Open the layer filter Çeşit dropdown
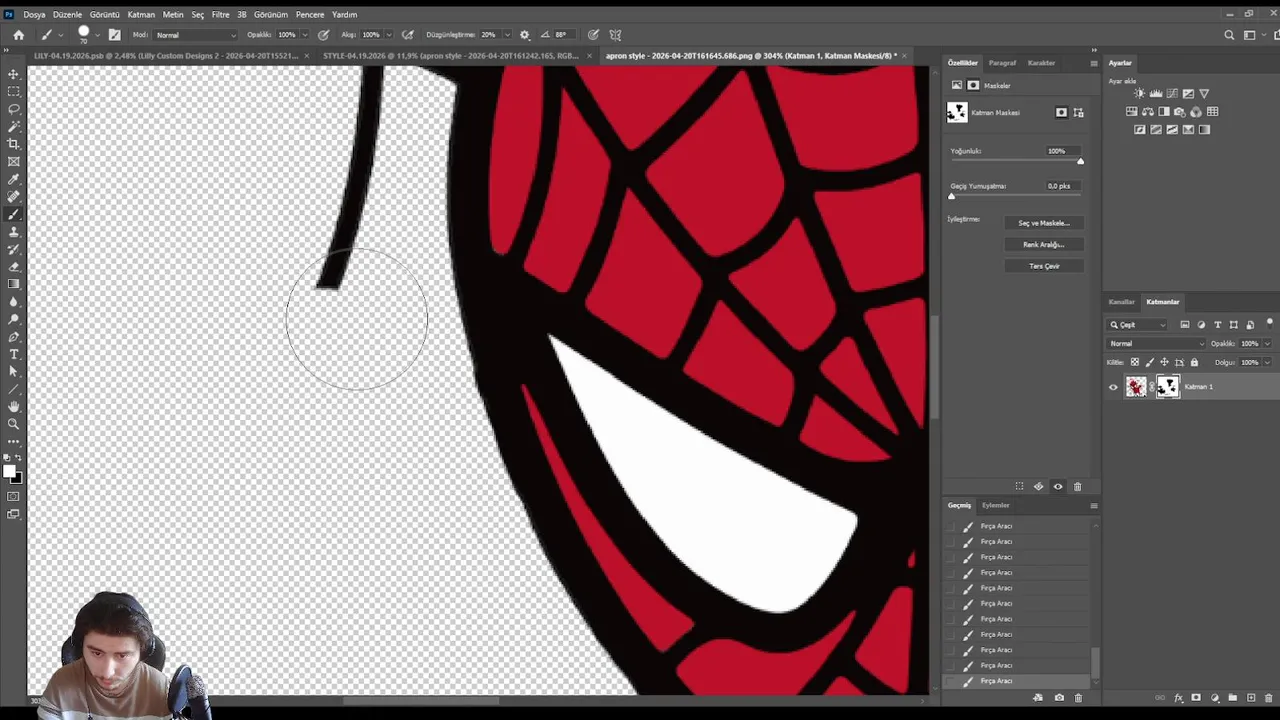Viewport: 1280px width, 720px height. point(1138,325)
